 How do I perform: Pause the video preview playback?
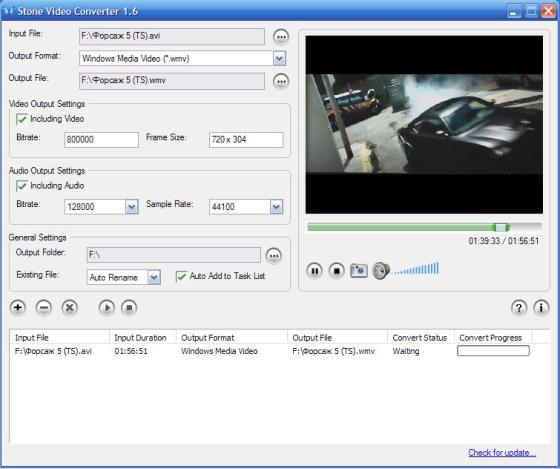tap(315, 271)
